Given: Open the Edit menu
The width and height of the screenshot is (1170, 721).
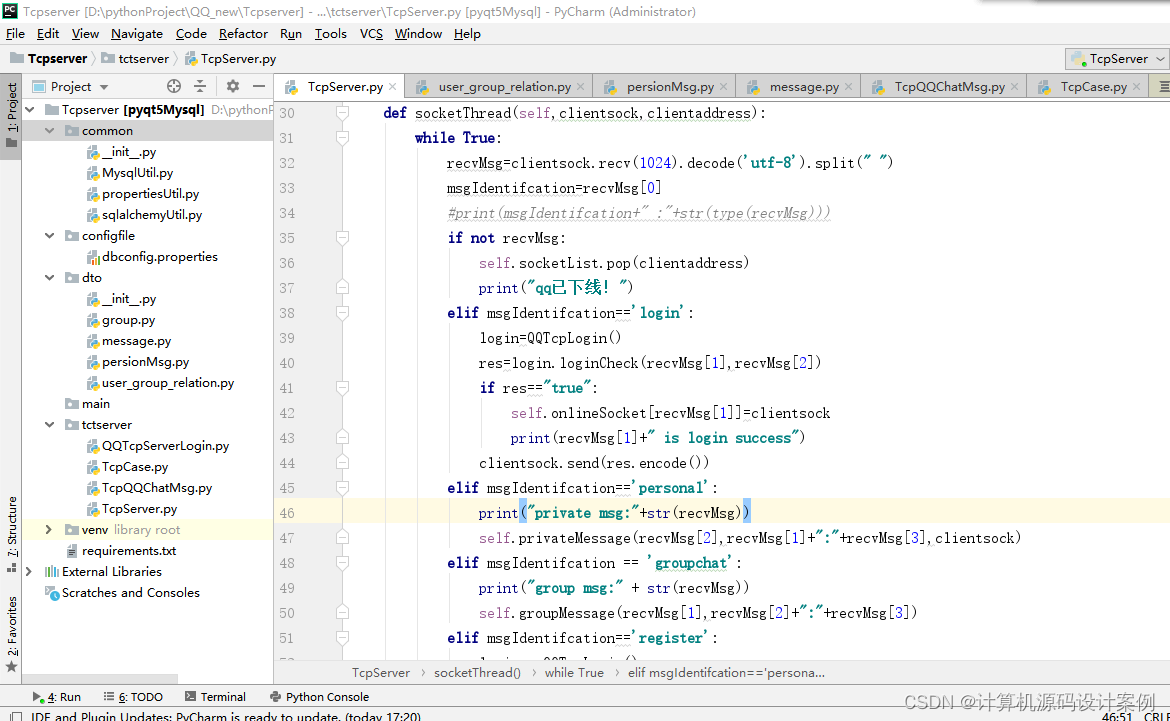Looking at the screenshot, I should click(x=48, y=34).
